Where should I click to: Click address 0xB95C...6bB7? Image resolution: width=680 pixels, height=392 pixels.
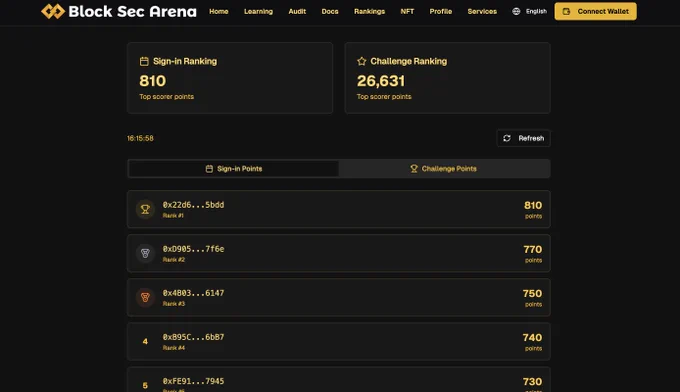click(193, 337)
